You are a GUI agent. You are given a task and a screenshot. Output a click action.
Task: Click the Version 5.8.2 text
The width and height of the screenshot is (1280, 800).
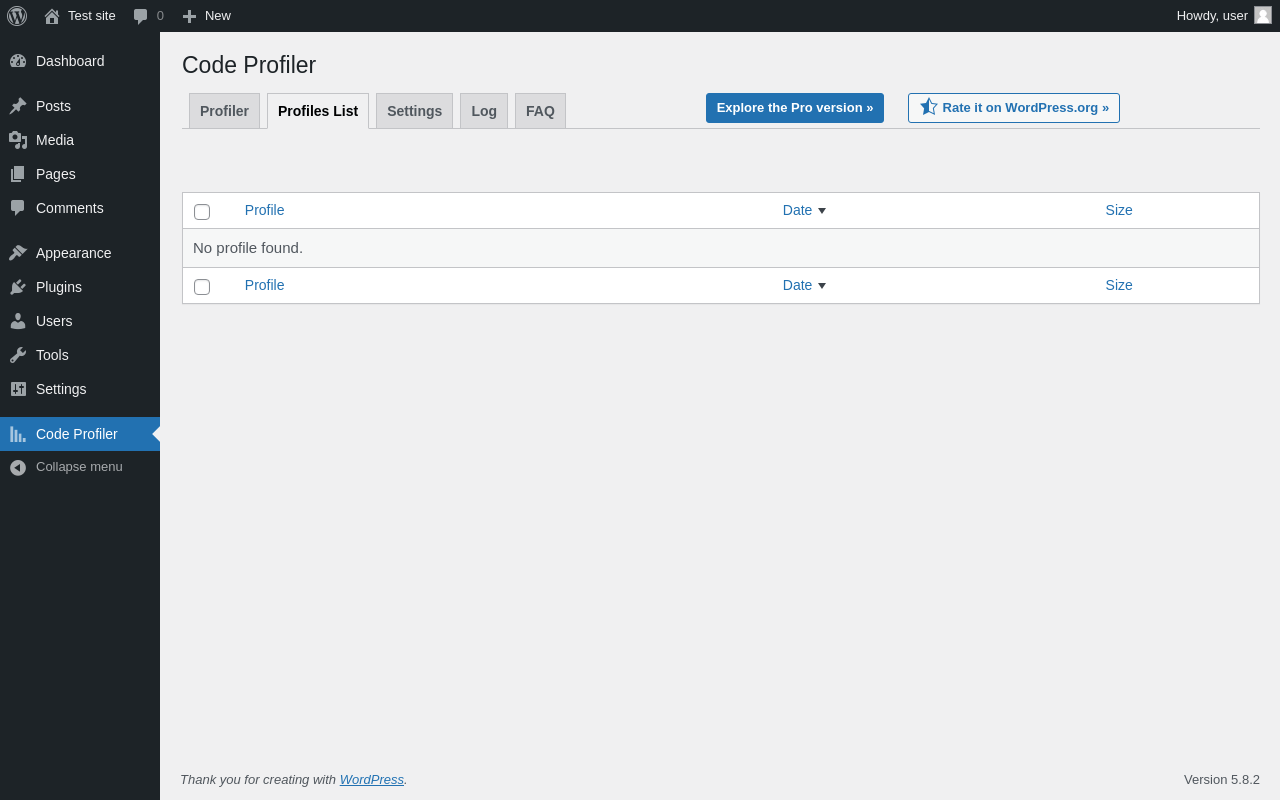coord(1222,779)
